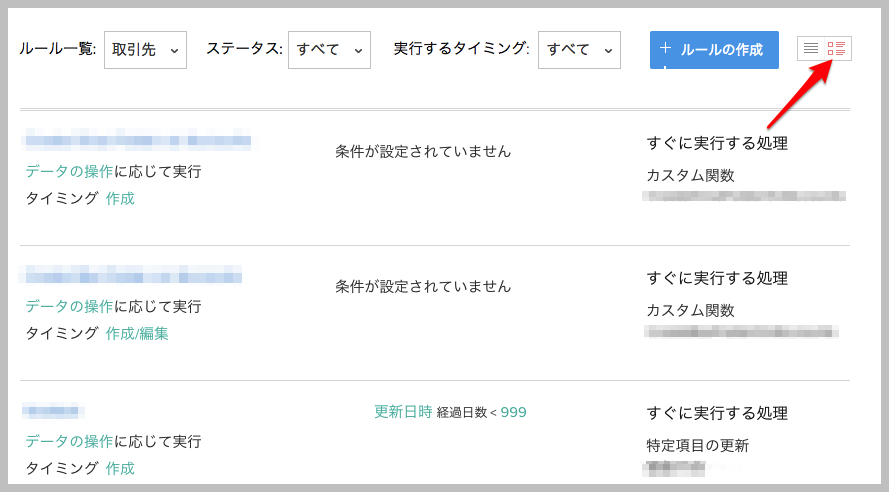Open the ルール一覧 取引先 dropdown

[145, 50]
